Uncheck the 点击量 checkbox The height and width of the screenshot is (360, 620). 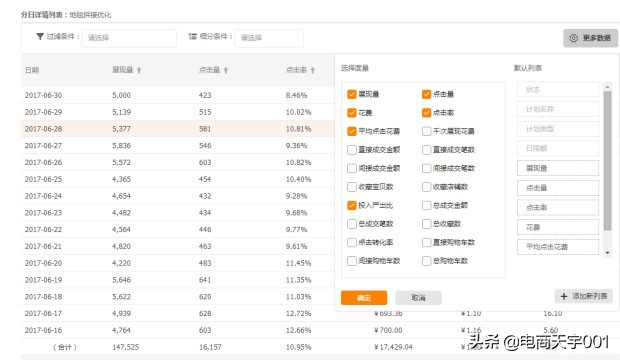426,94
